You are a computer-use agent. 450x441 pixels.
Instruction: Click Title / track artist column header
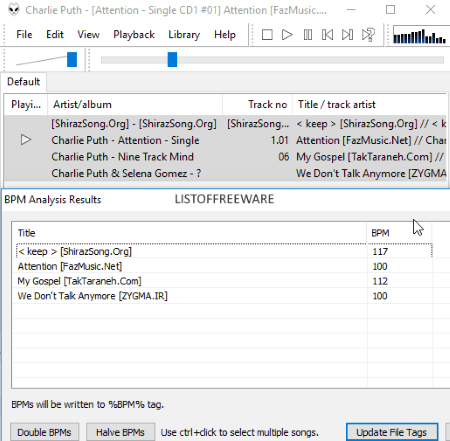369,105
